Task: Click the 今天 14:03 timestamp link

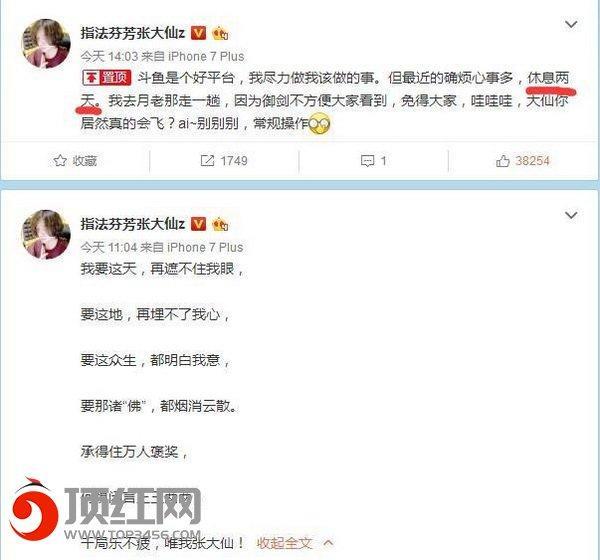Action: point(109,57)
